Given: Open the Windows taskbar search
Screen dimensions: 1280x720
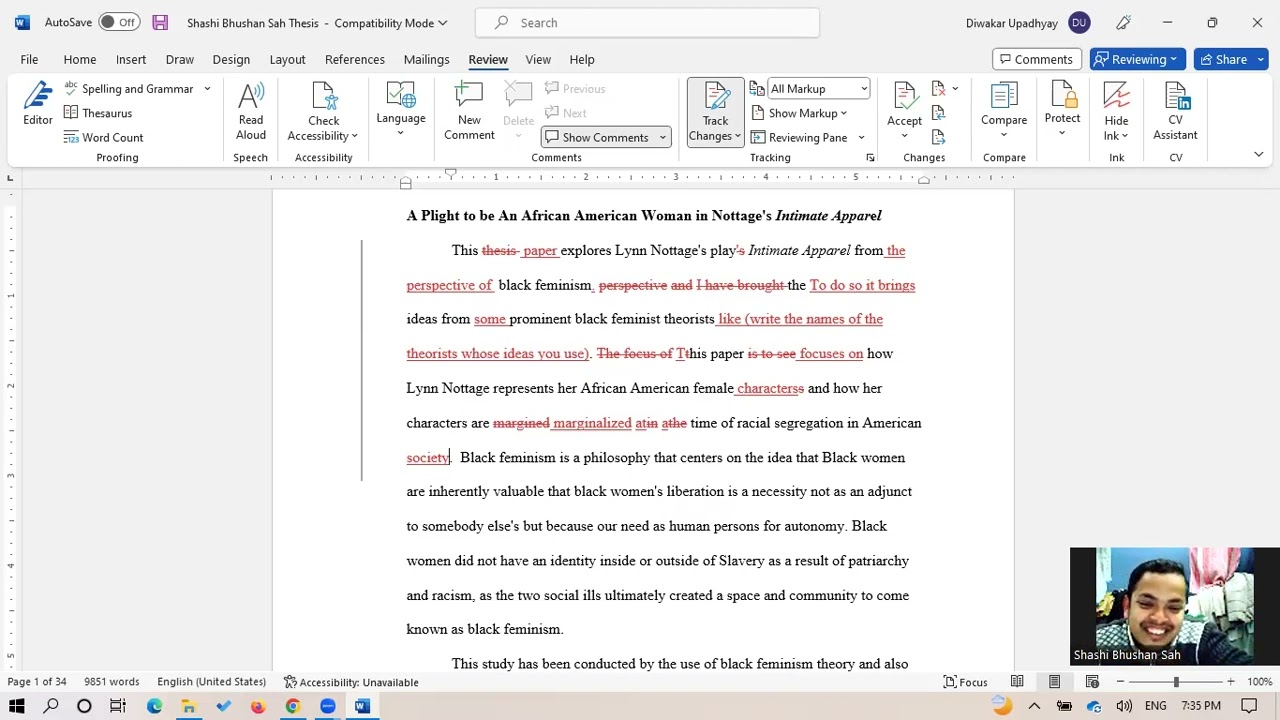Looking at the screenshot, I should point(51,706).
